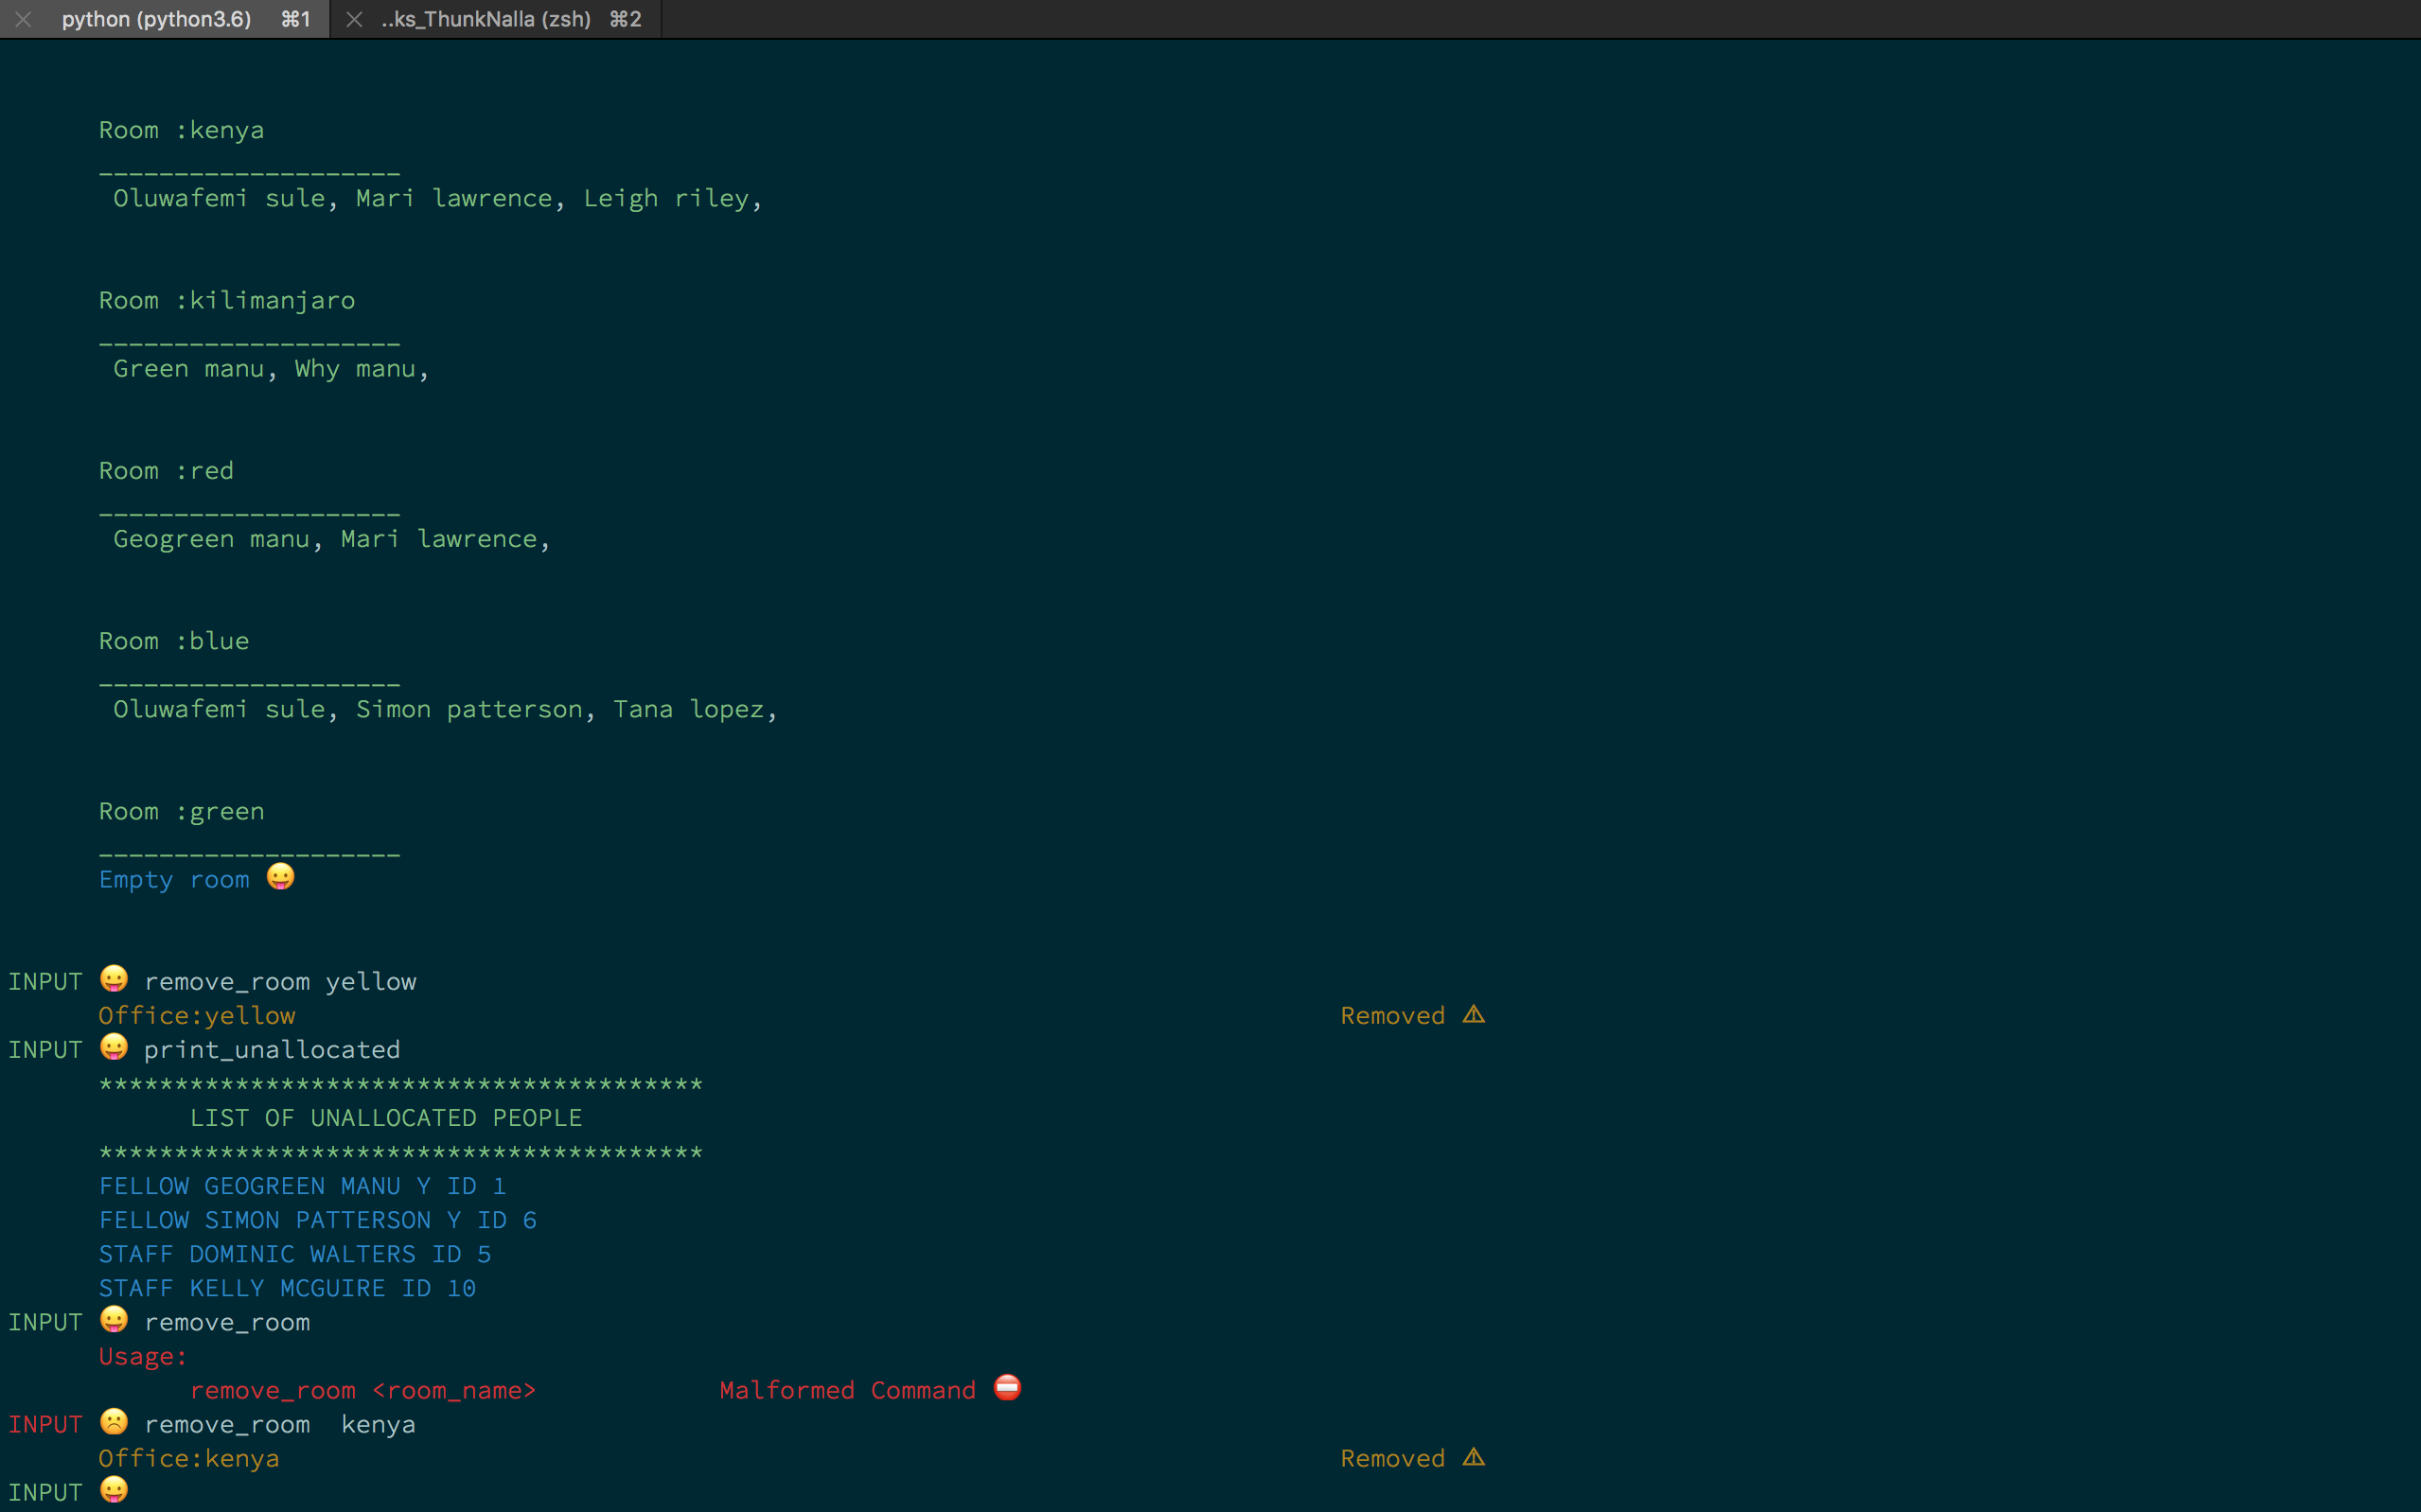Click the warning icon next to Office:yellow Removed
Viewport: 2421px width, 1512px height.
click(x=1473, y=1015)
